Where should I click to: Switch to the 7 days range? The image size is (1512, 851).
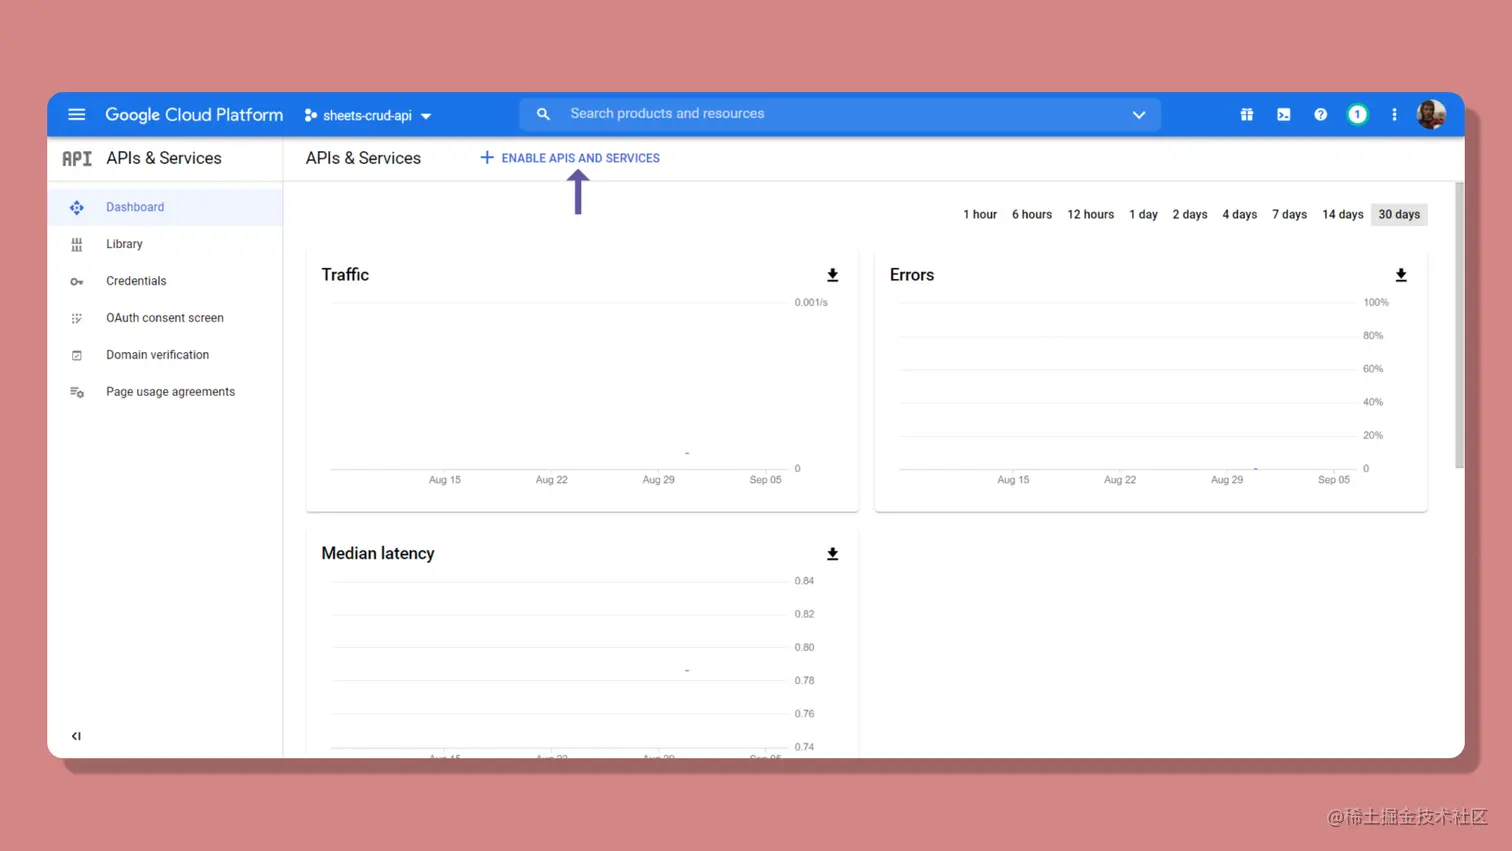pyautogui.click(x=1289, y=214)
